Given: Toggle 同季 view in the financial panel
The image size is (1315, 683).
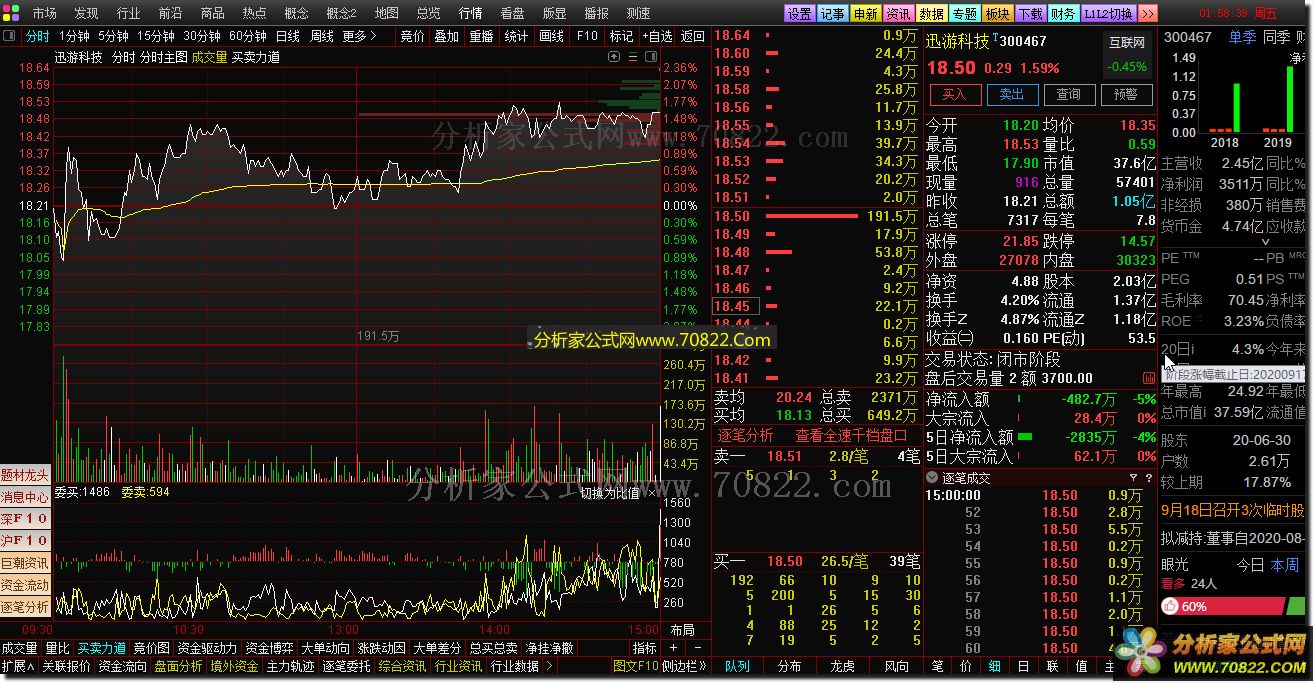Looking at the screenshot, I should (x=1277, y=37).
